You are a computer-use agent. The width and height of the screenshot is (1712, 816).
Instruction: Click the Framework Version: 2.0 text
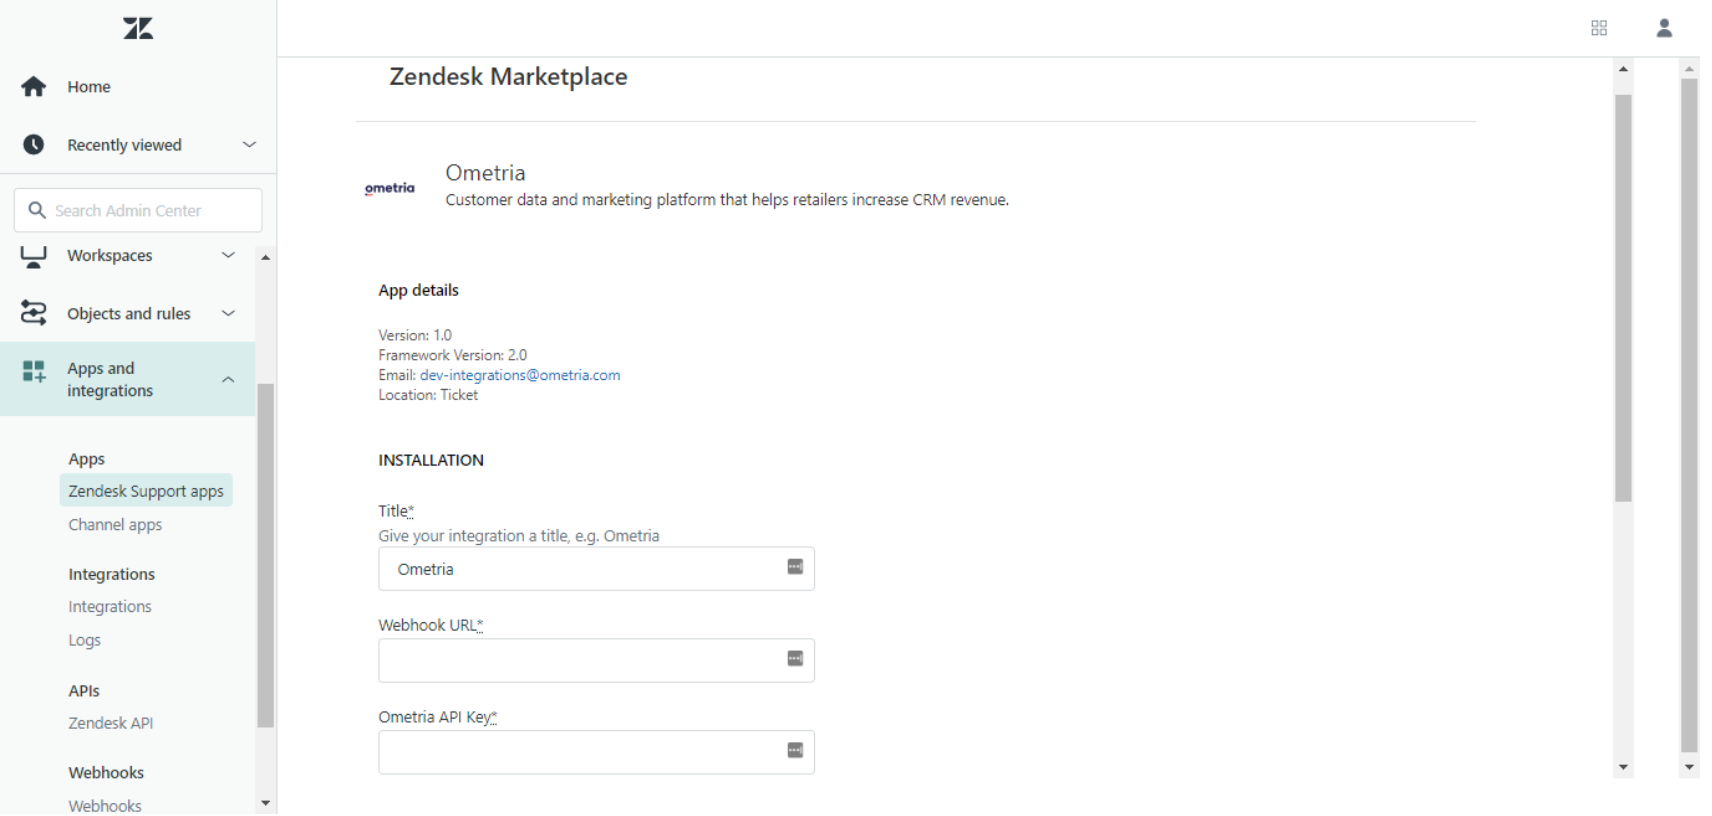452,355
